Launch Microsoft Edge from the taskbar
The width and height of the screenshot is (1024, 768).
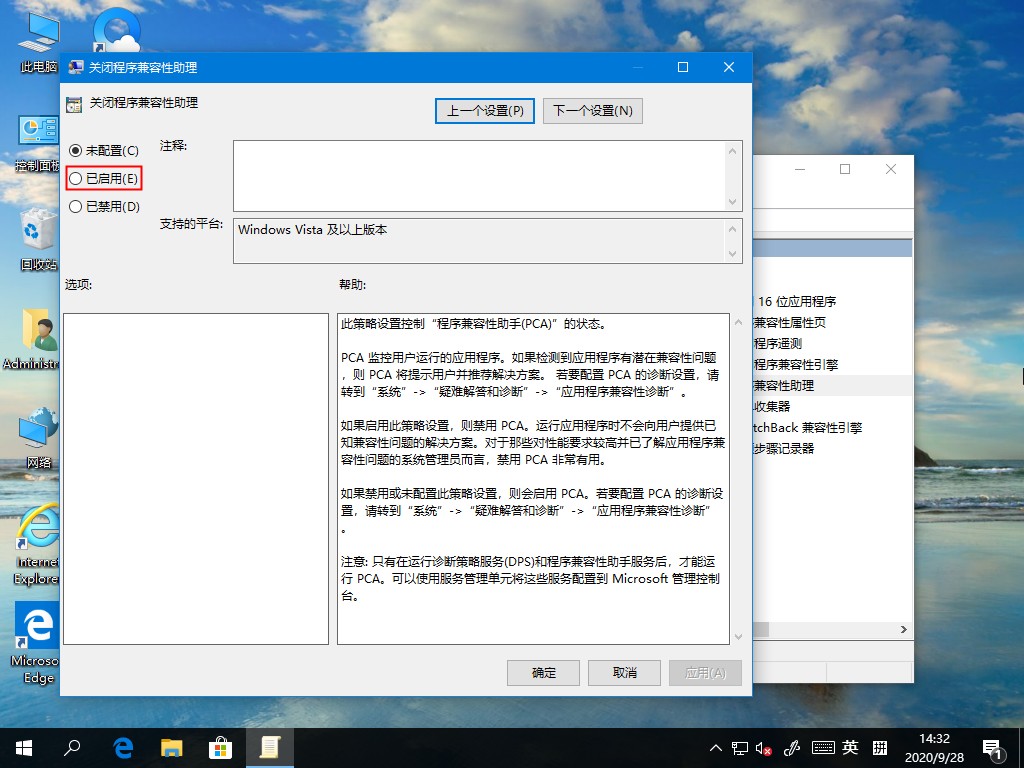pos(122,747)
